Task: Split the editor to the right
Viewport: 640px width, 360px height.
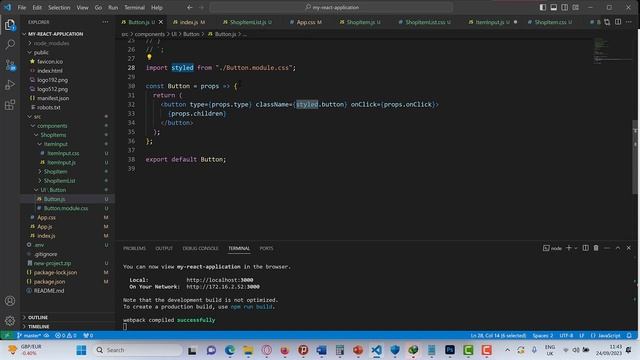Action: click(618, 22)
